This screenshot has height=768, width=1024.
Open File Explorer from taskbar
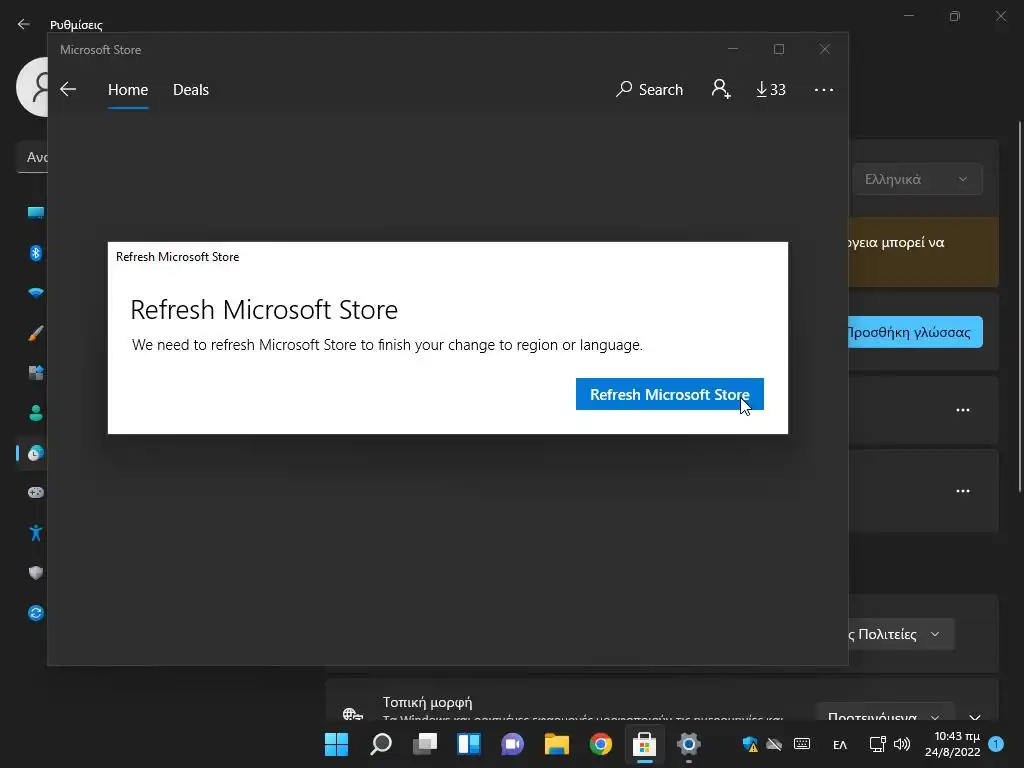tap(557, 744)
